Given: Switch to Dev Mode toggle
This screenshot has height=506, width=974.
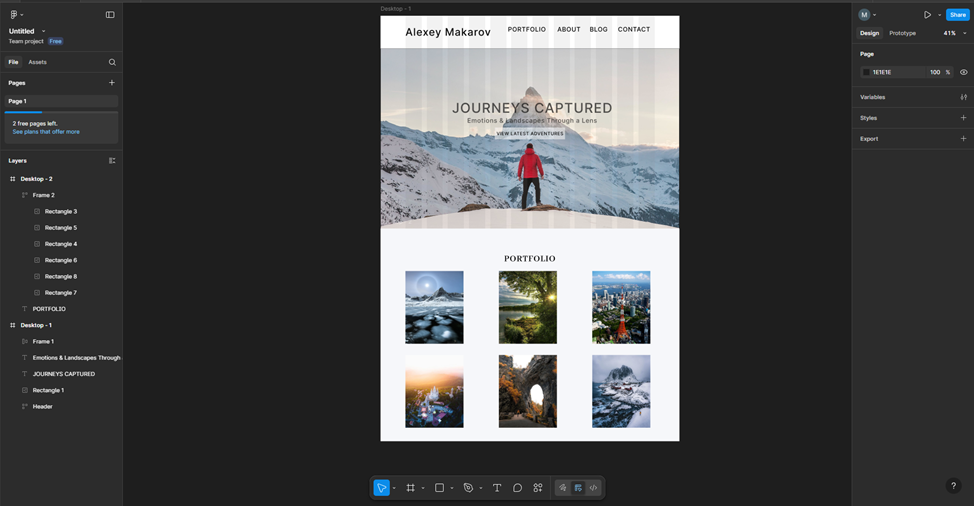Looking at the screenshot, I should [x=593, y=488].
